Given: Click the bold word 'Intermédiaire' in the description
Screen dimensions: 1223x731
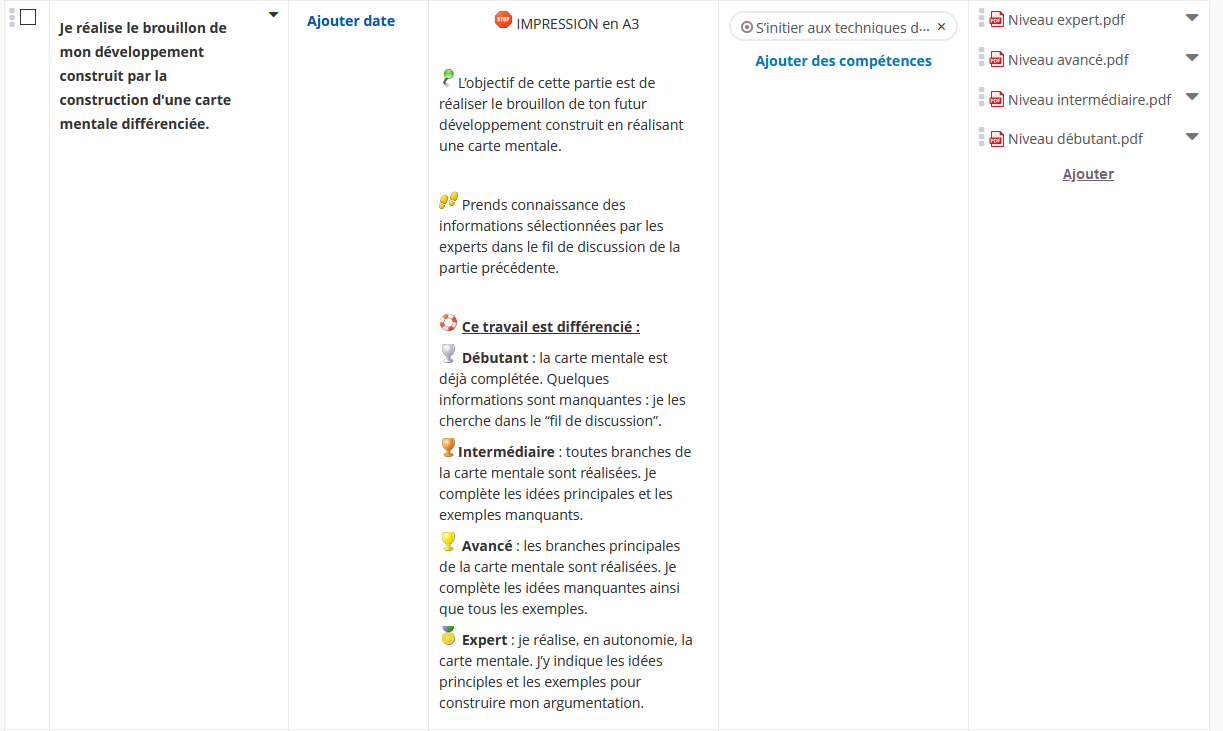Looking at the screenshot, I should [x=506, y=451].
